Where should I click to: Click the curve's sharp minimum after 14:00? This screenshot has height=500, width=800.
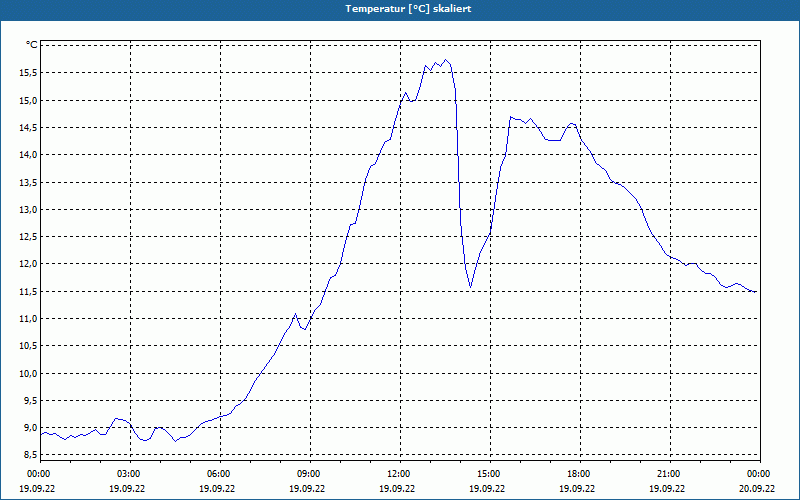pyautogui.click(x=470, y=288)
